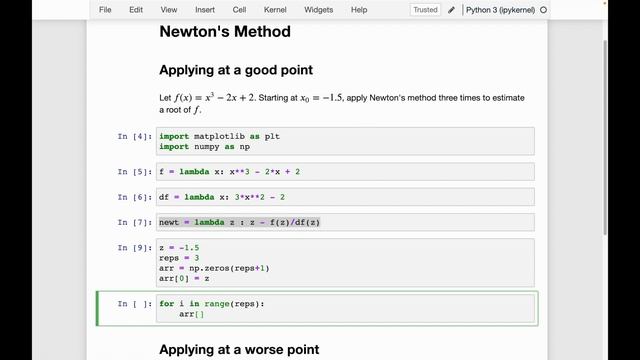
Task: Click the 'import numpy as np' line
Action: point(204,147)
